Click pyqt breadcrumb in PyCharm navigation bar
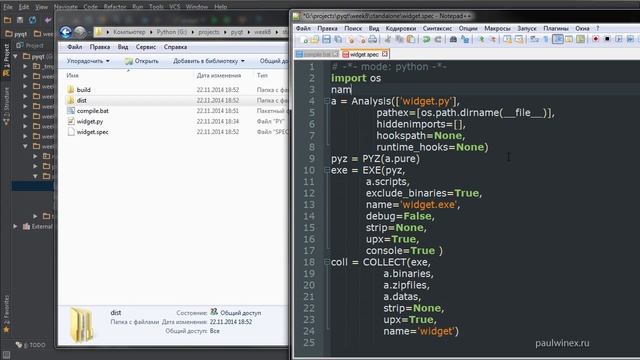This screenshot has width=640, height=360. (16, 34)
